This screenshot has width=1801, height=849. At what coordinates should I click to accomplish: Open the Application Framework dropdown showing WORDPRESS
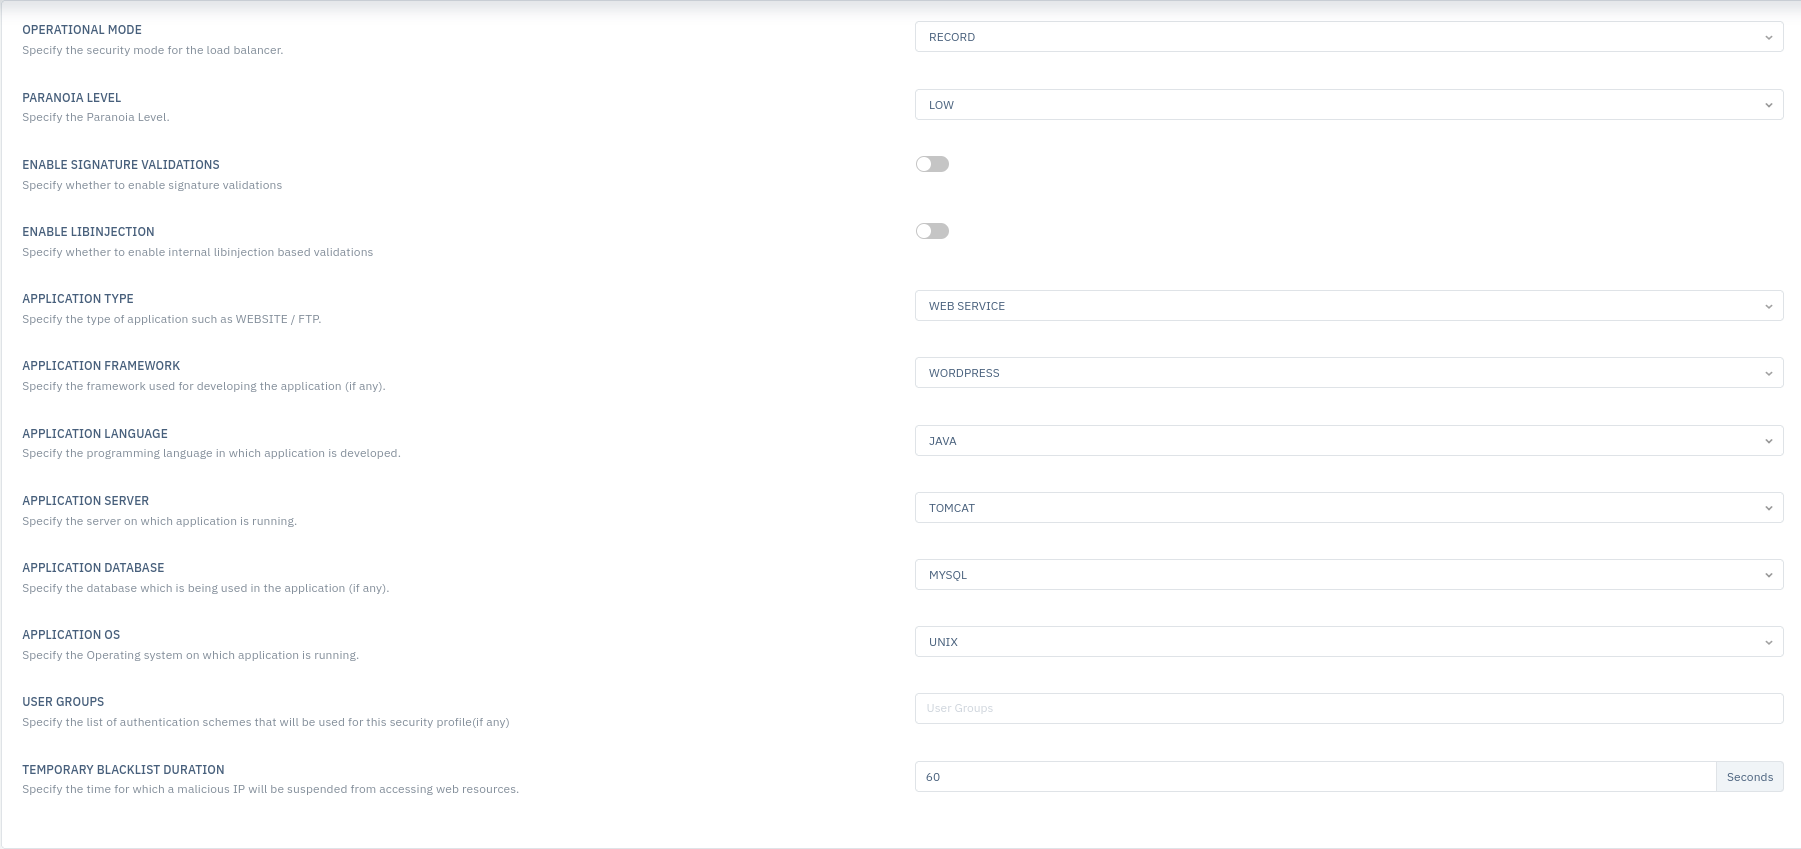[x=1348, y=373]
